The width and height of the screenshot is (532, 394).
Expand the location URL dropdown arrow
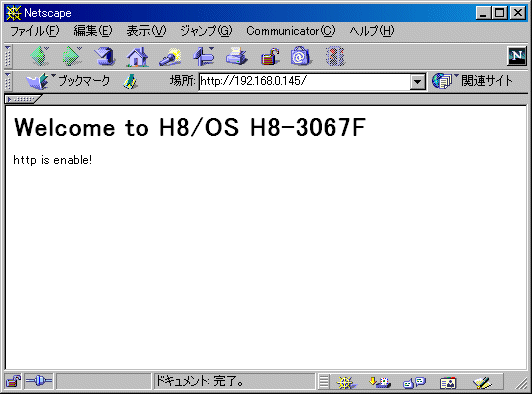point(418,82)
